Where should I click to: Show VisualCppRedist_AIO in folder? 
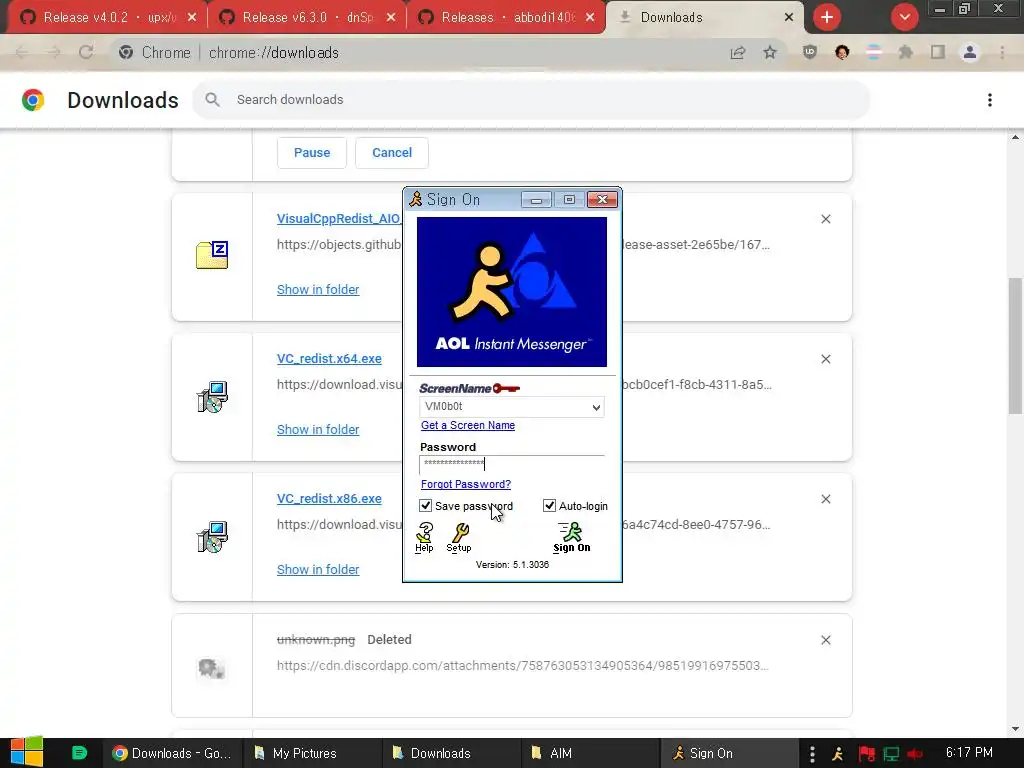pos(318,289)
